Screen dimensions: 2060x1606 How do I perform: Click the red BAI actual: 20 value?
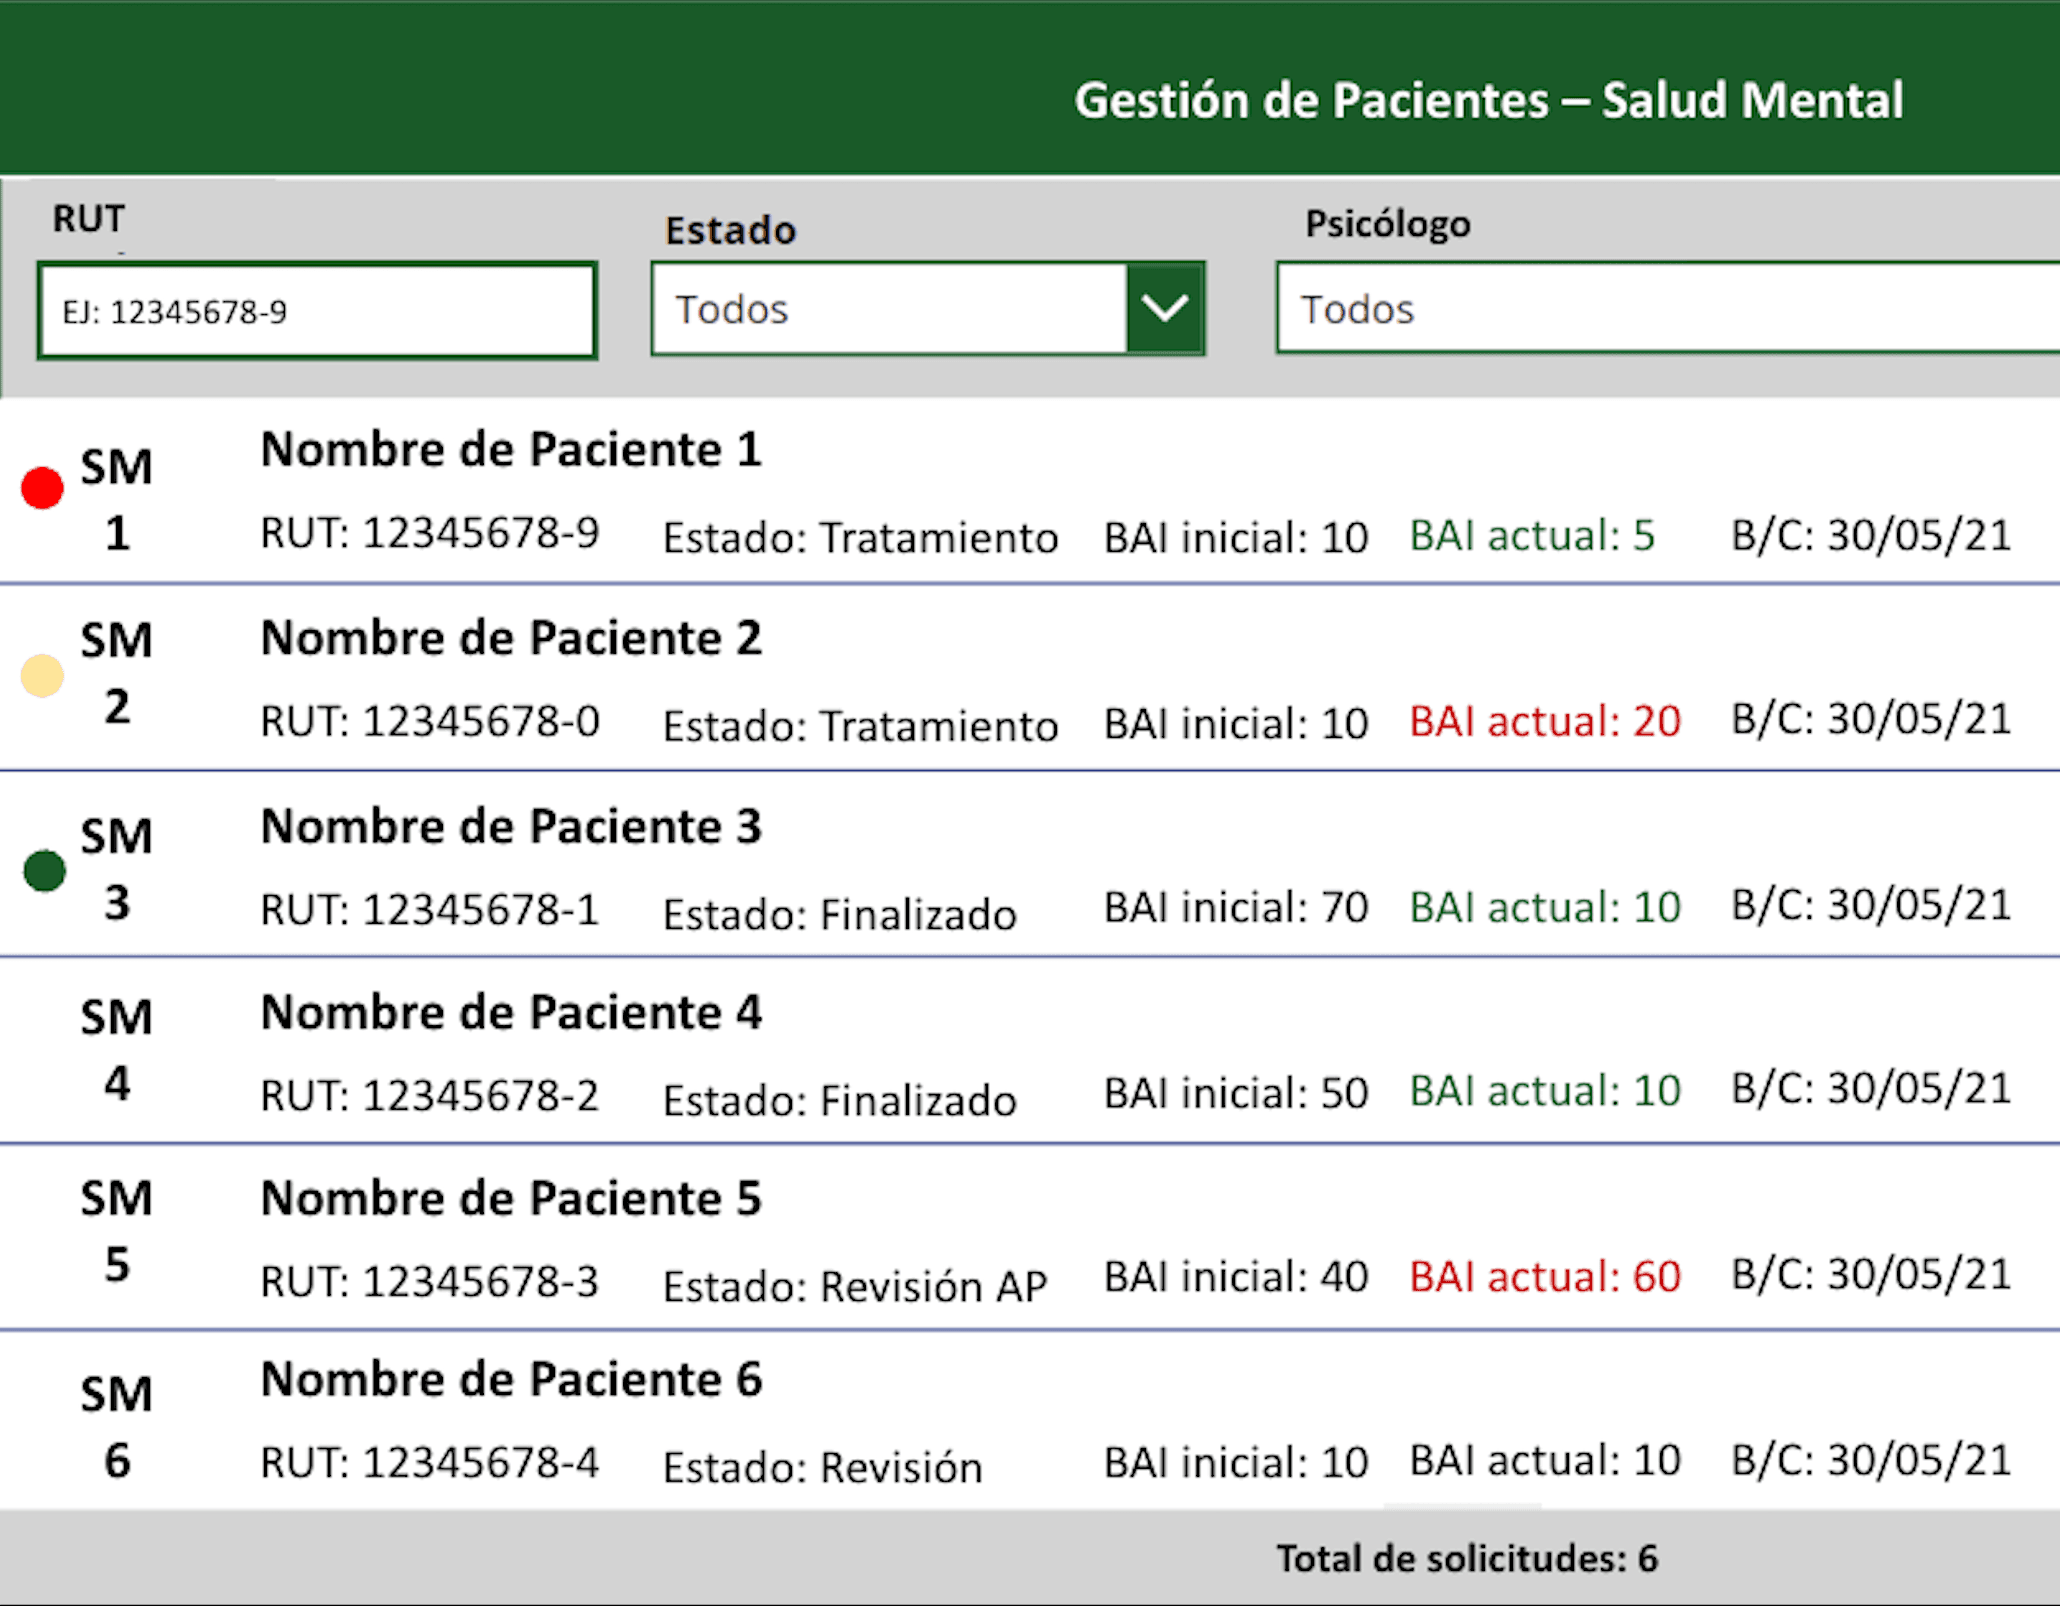(1545, 721)
